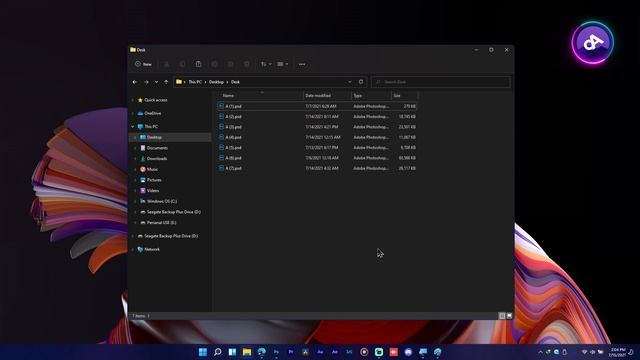Select Desktop in the address breadcrumb
The image size is (640, 360).
[216, 82]
